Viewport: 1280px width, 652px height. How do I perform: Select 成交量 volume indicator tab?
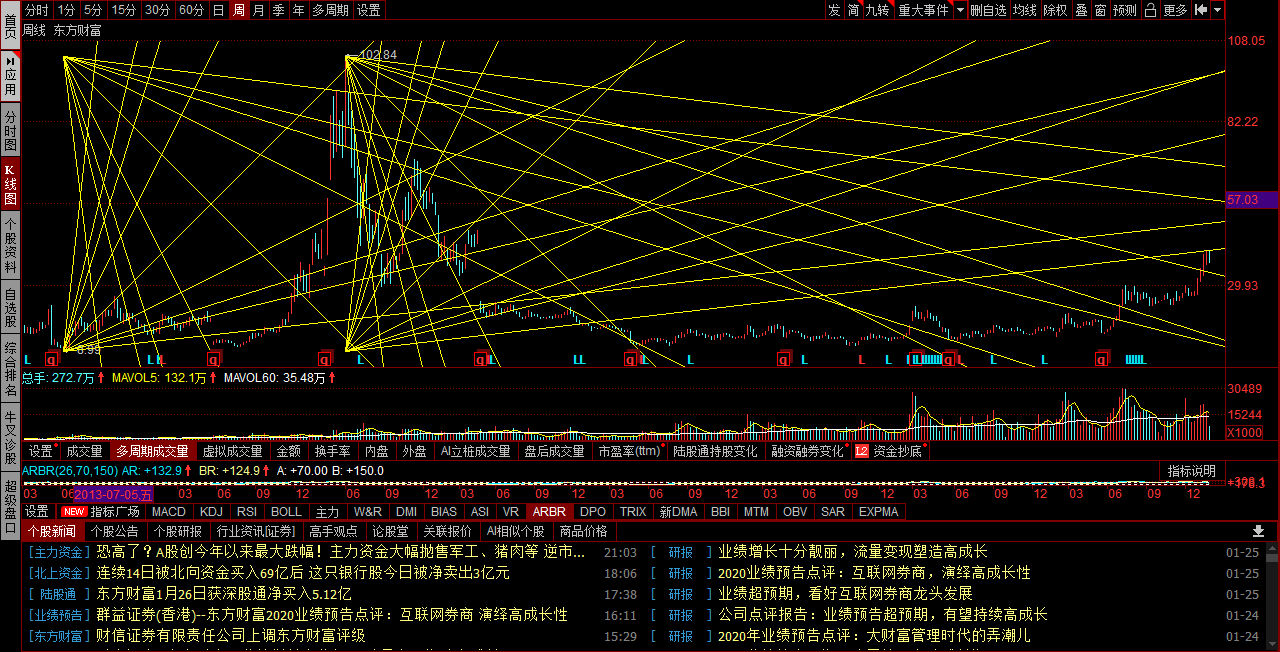point(85,451)
